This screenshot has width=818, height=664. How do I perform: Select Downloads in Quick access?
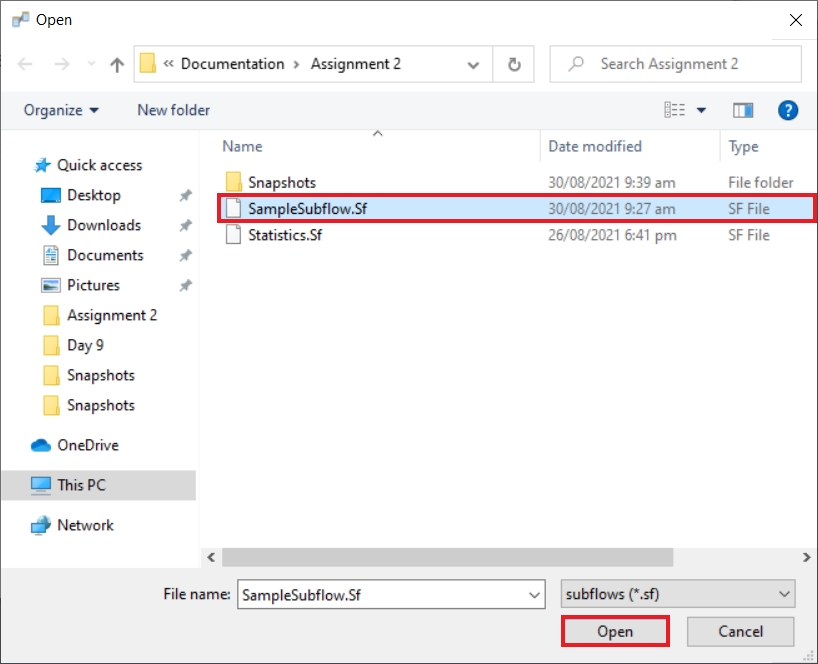[104, 225]
